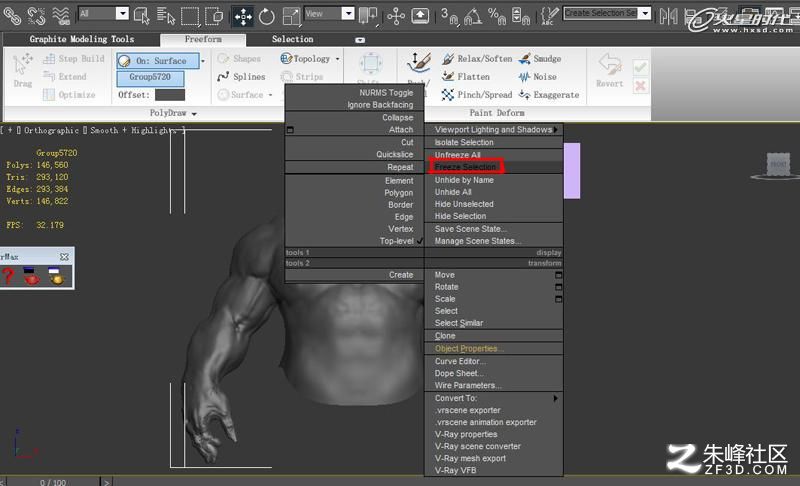
Task: Select the Smudge brush
Action: (540, 59)
